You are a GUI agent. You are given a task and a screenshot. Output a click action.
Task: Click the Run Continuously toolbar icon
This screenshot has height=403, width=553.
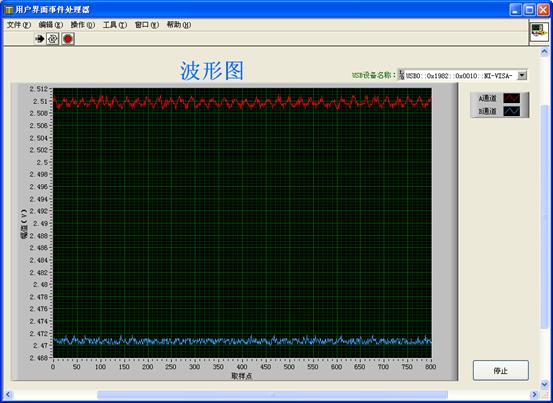point(53,39)
